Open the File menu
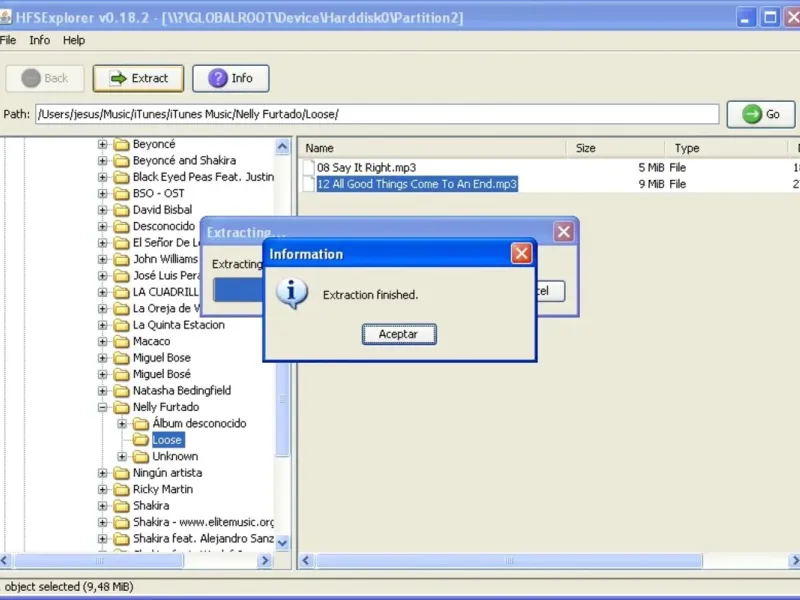Screen dimensions: 800x600 tap(8, 40)
